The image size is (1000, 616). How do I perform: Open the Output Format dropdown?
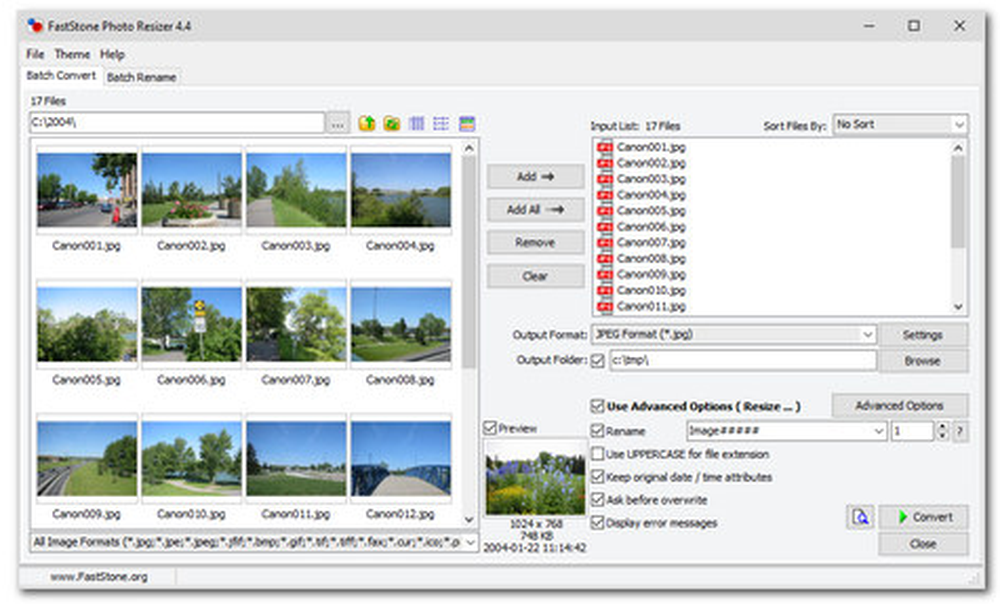coord(734,334)
